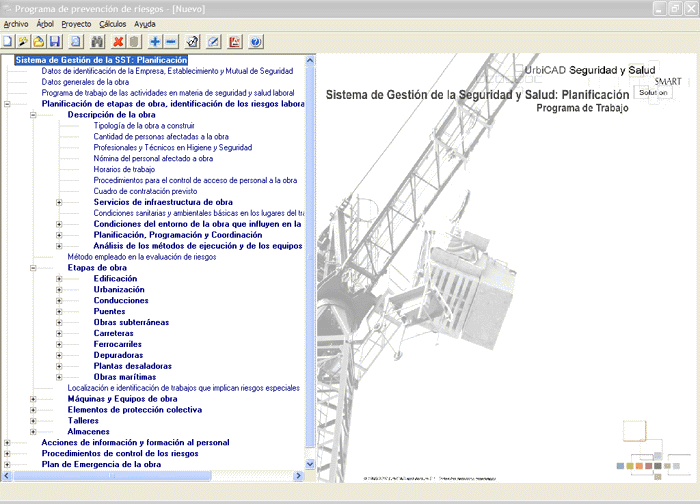Click the wizard wand toolbar icon
The height and width of the screenshot is (504, 700).
[x=23, y=42]
